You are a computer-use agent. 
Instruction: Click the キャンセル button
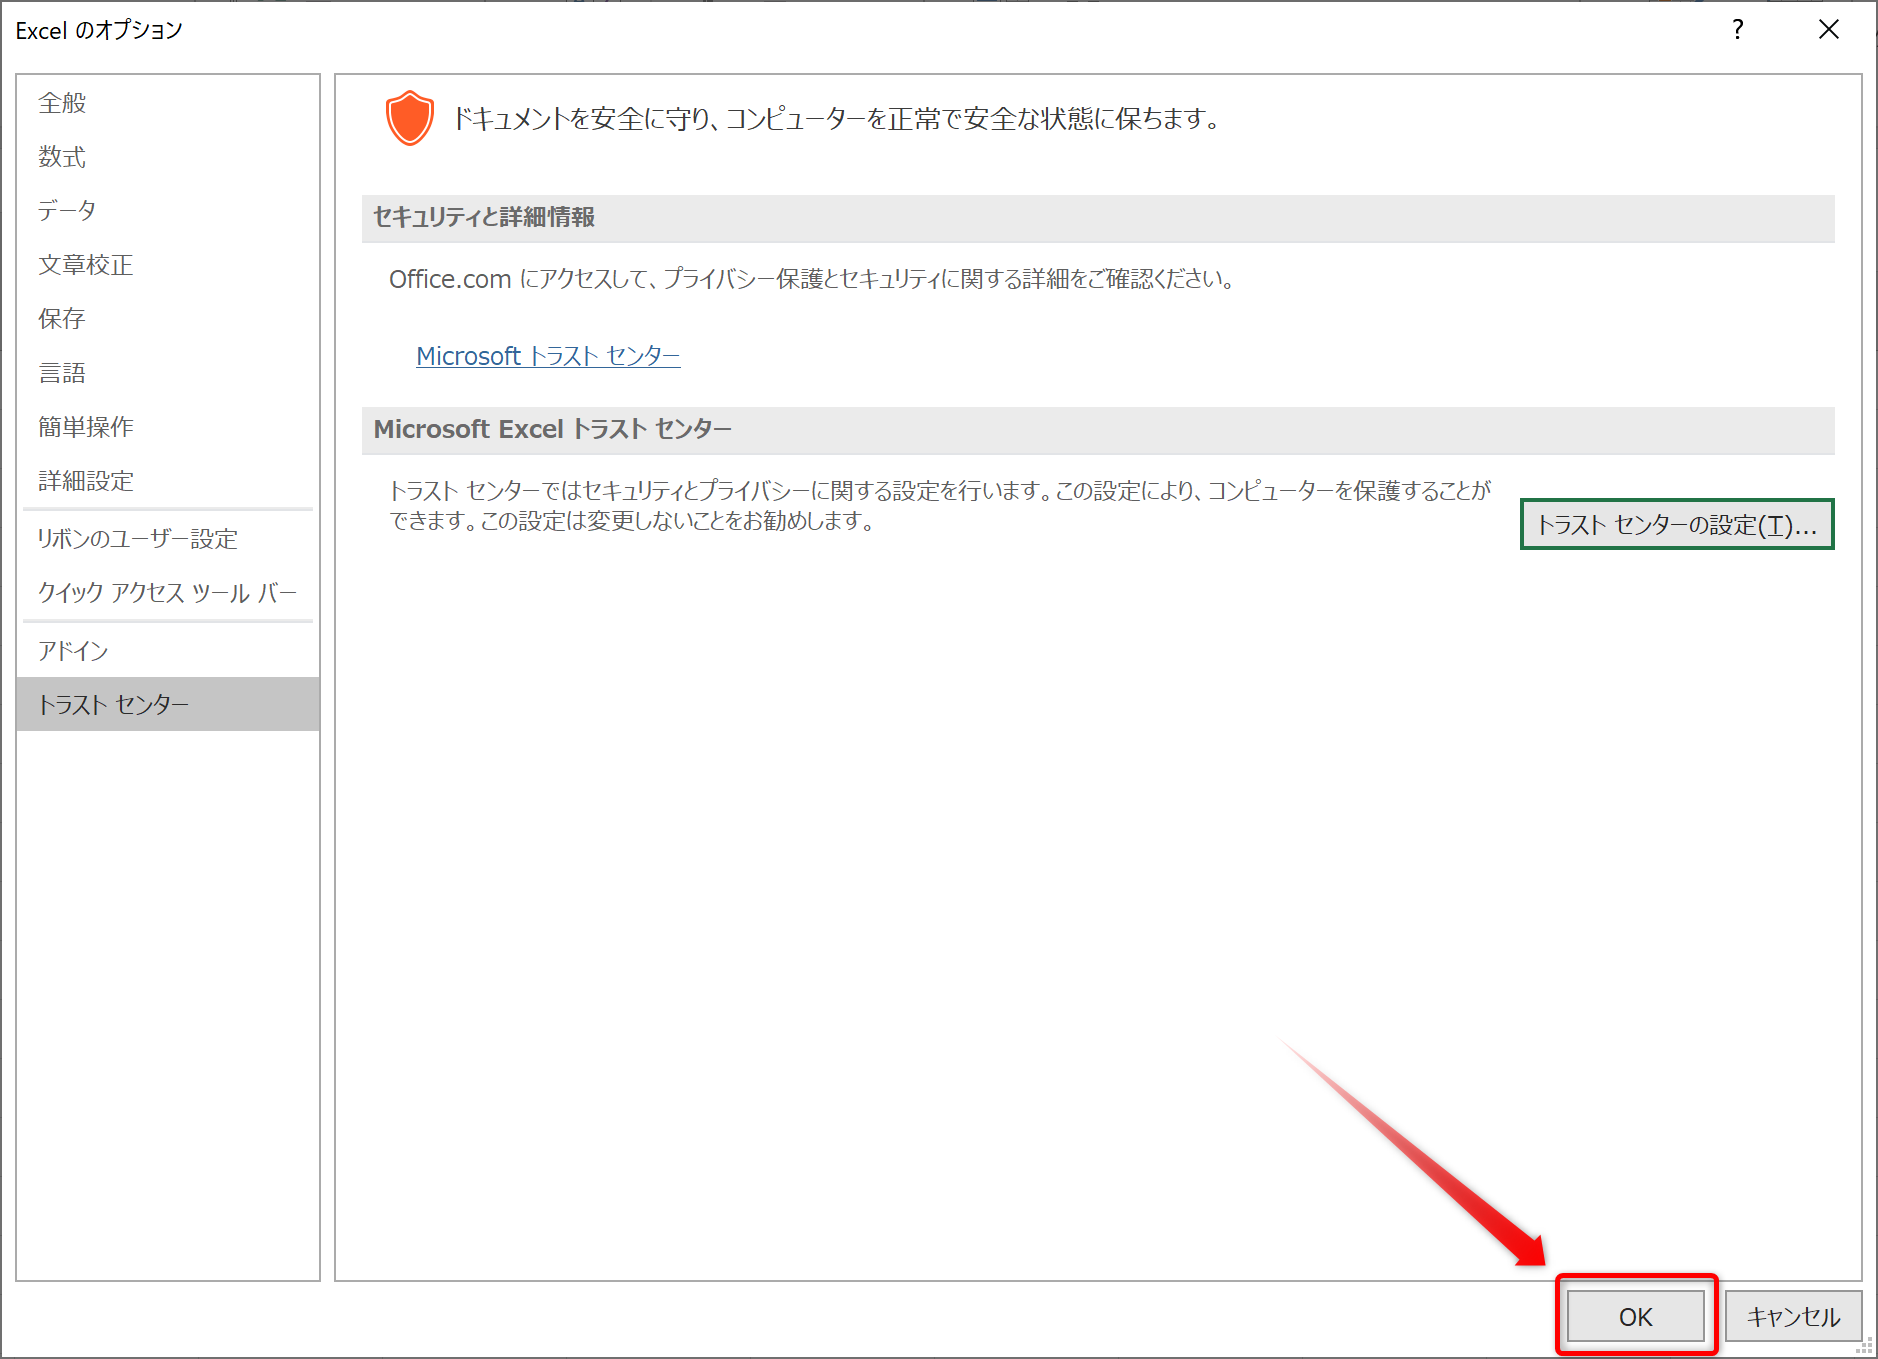point(1793,1316)
